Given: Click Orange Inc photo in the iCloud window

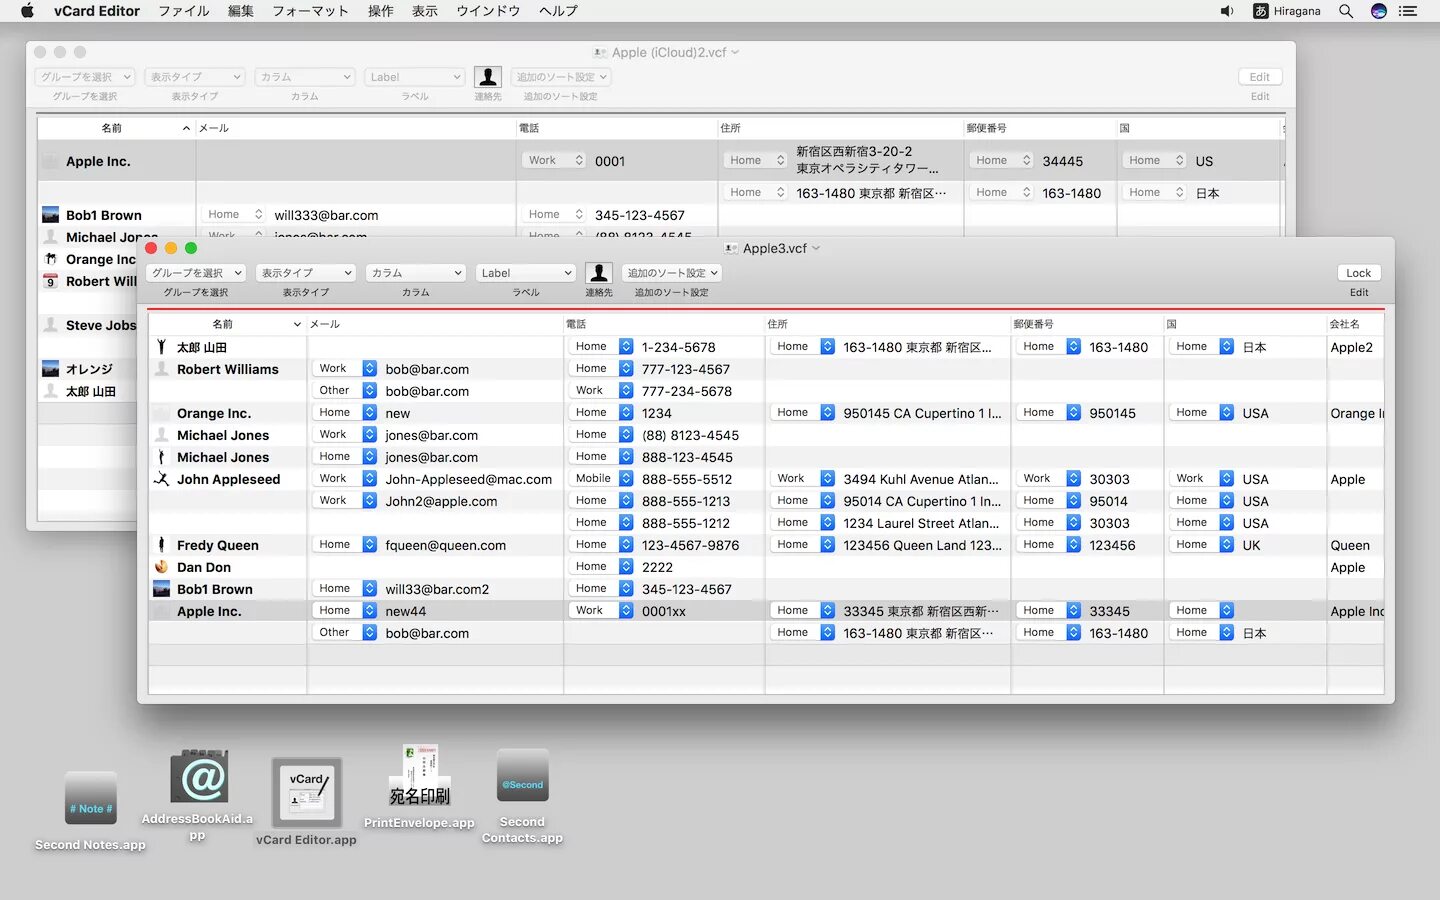Looking at the screenshot, I should [50, 259].
